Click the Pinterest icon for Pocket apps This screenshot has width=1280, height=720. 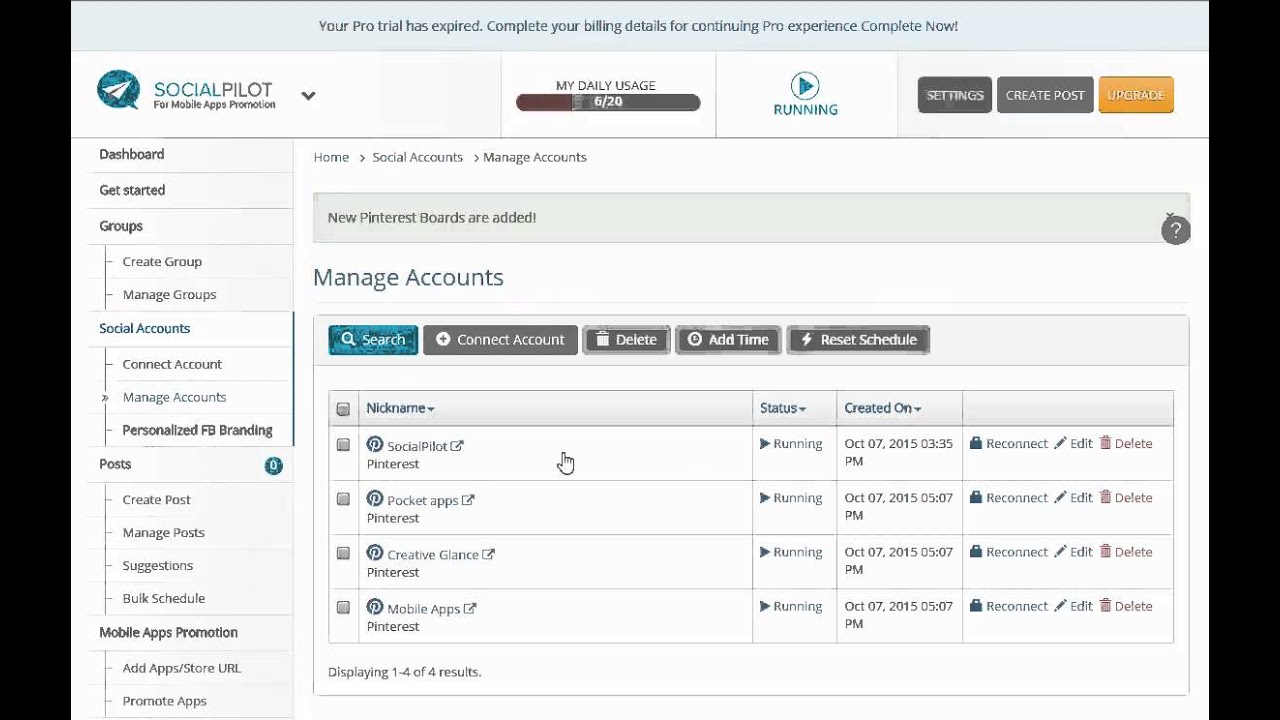[x=375, y=498]
